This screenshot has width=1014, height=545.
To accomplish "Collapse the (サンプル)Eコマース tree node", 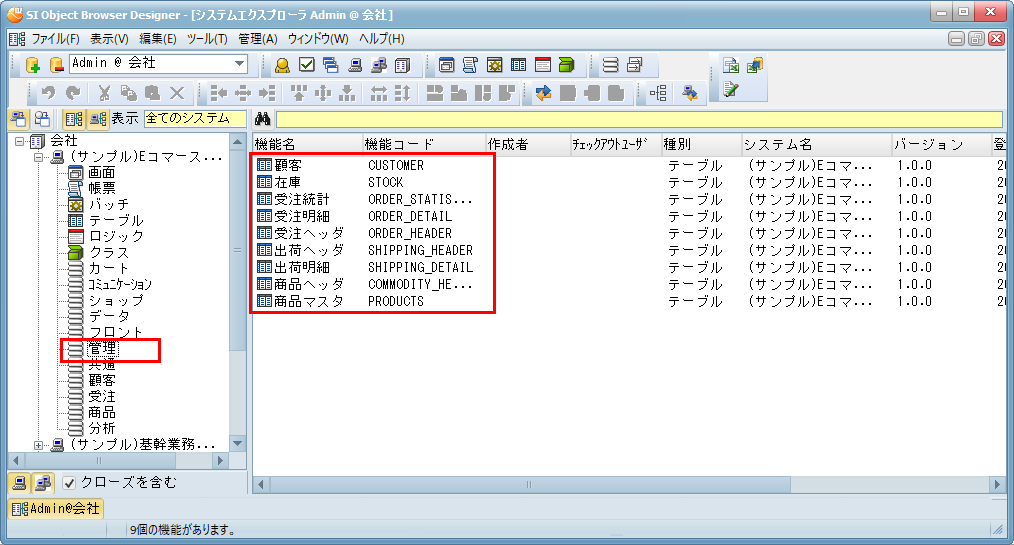I will click(39, 157).
